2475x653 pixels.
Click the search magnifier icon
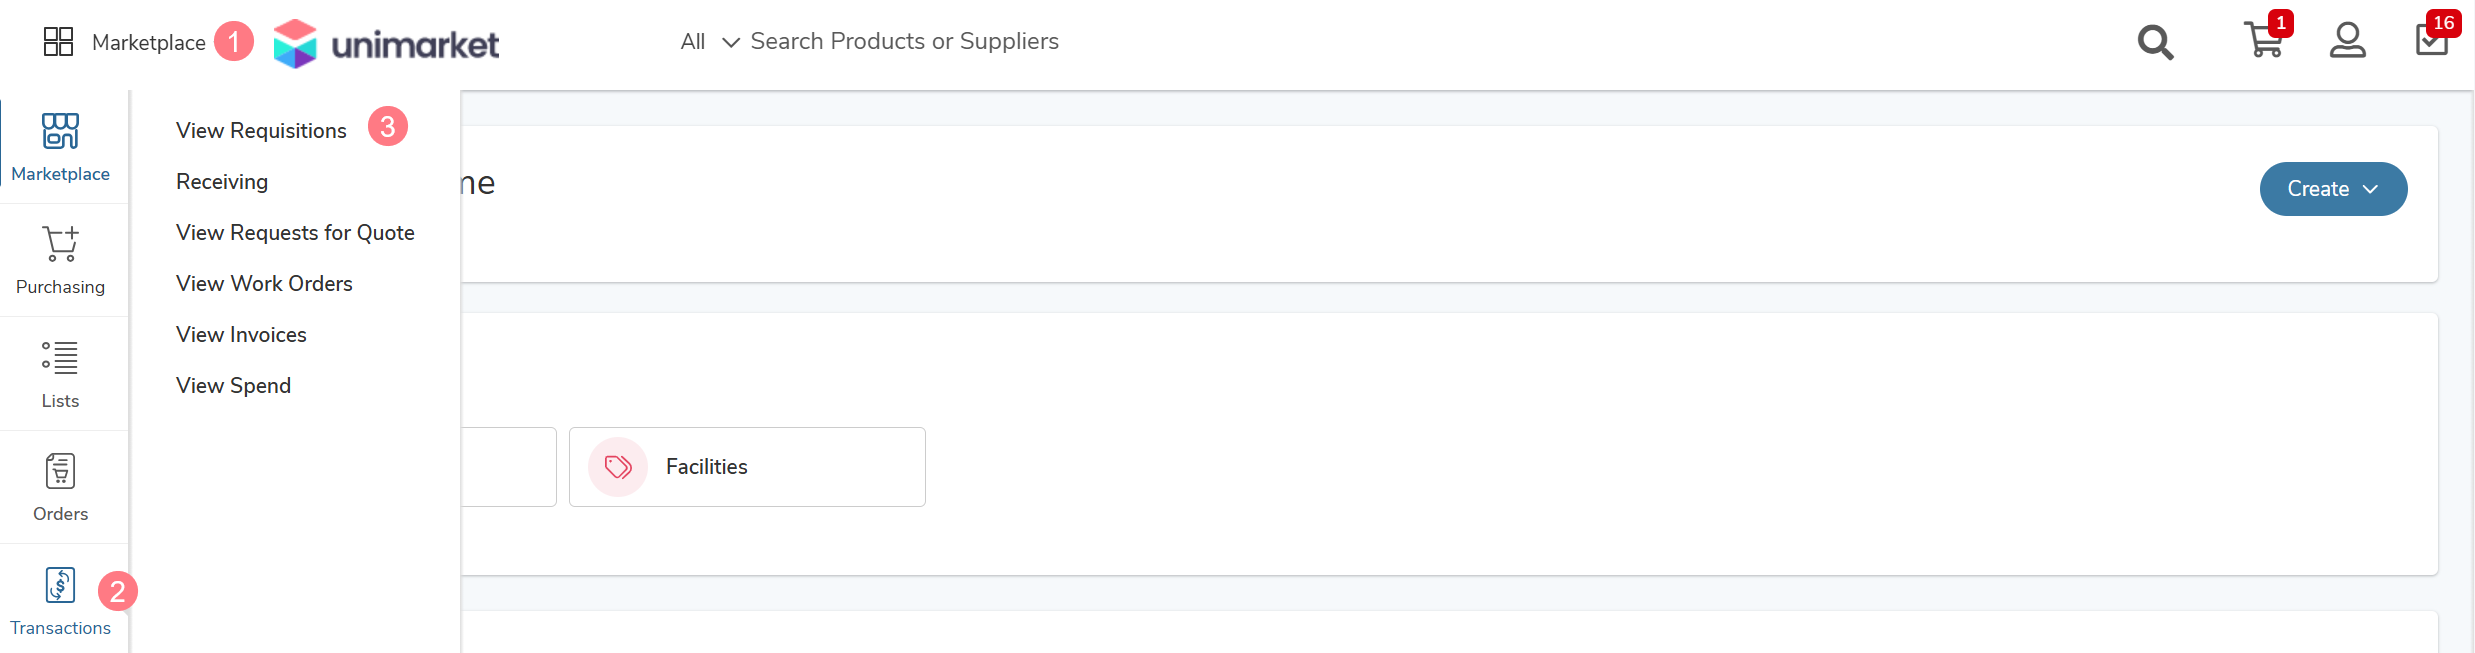coord(2155,42)
